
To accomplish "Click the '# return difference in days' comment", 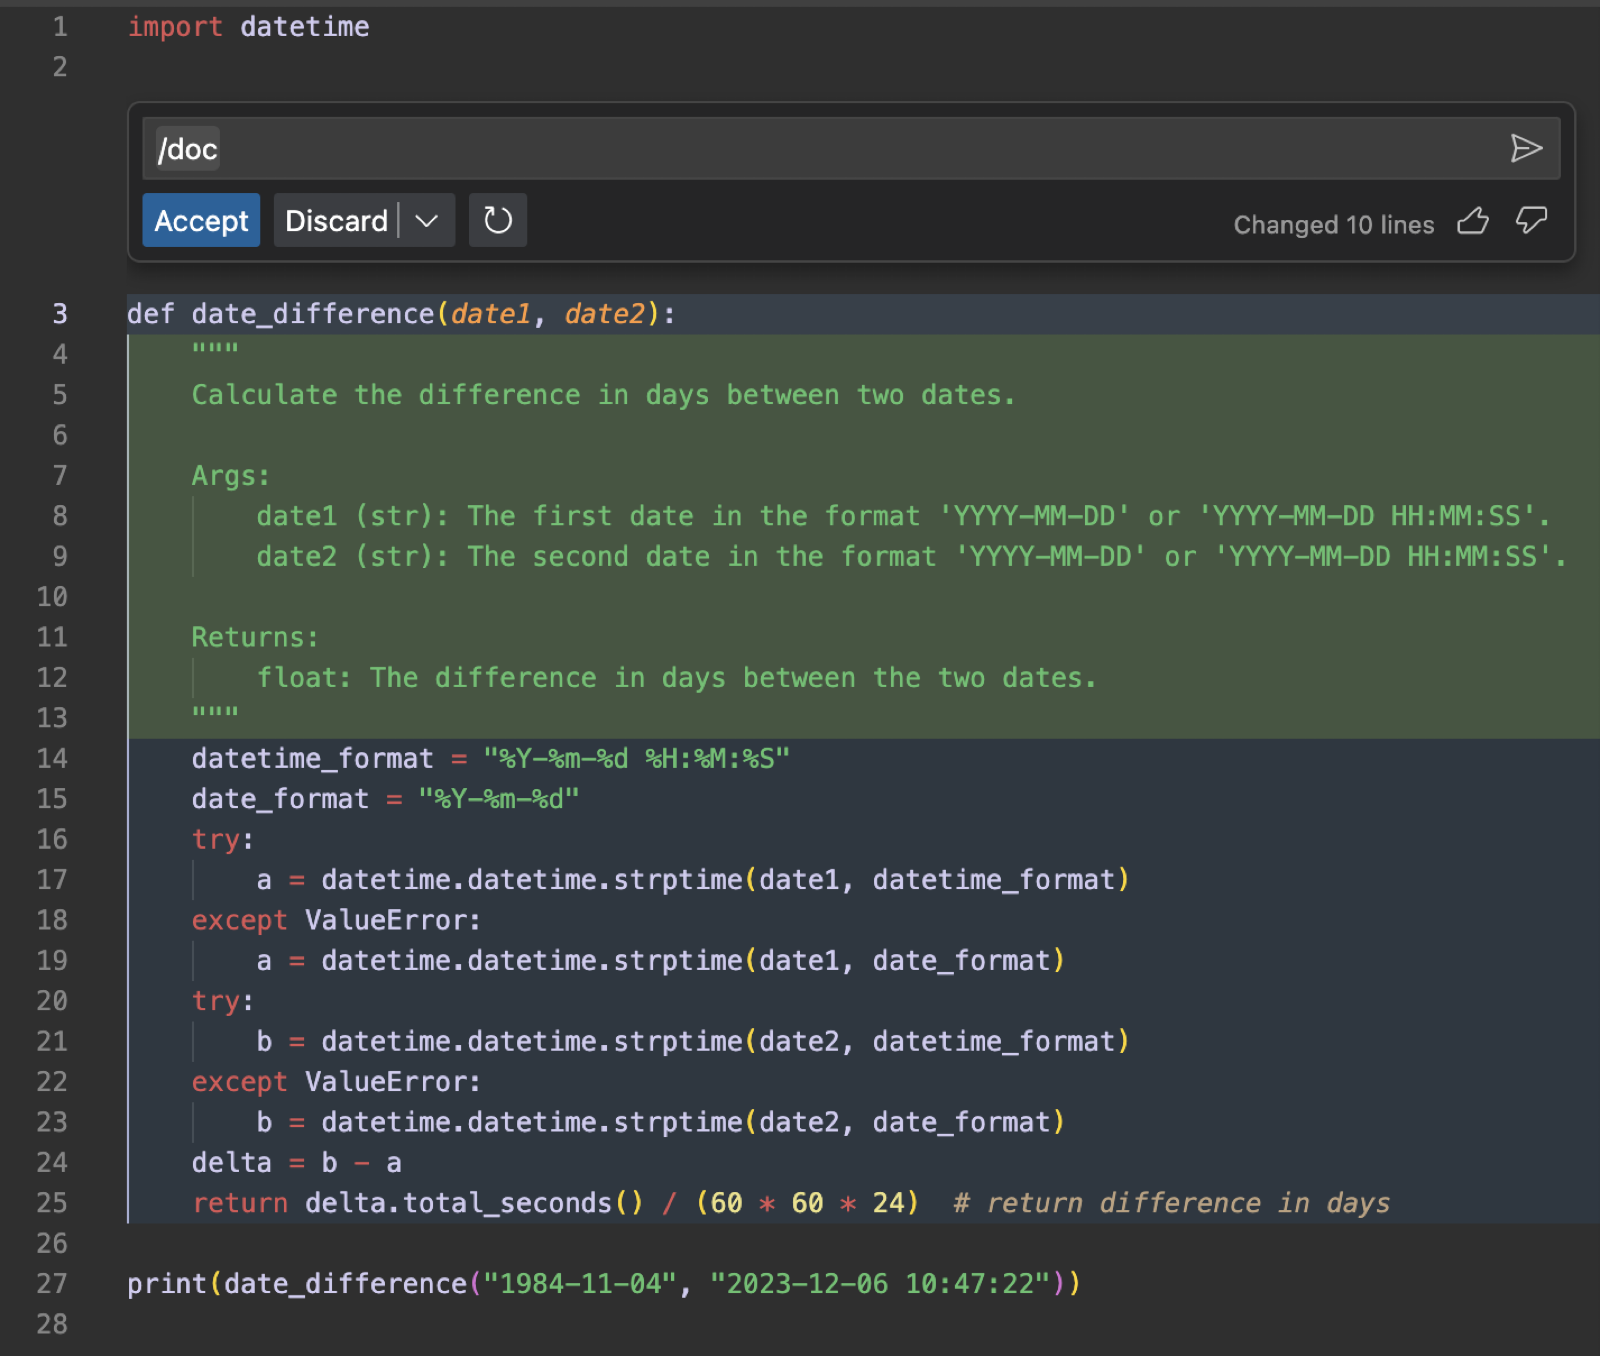I will [x=1171, y=1202].
